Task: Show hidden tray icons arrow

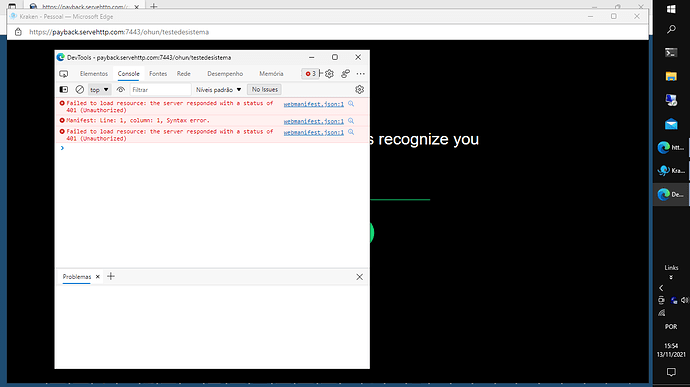Action: [661, 288]
